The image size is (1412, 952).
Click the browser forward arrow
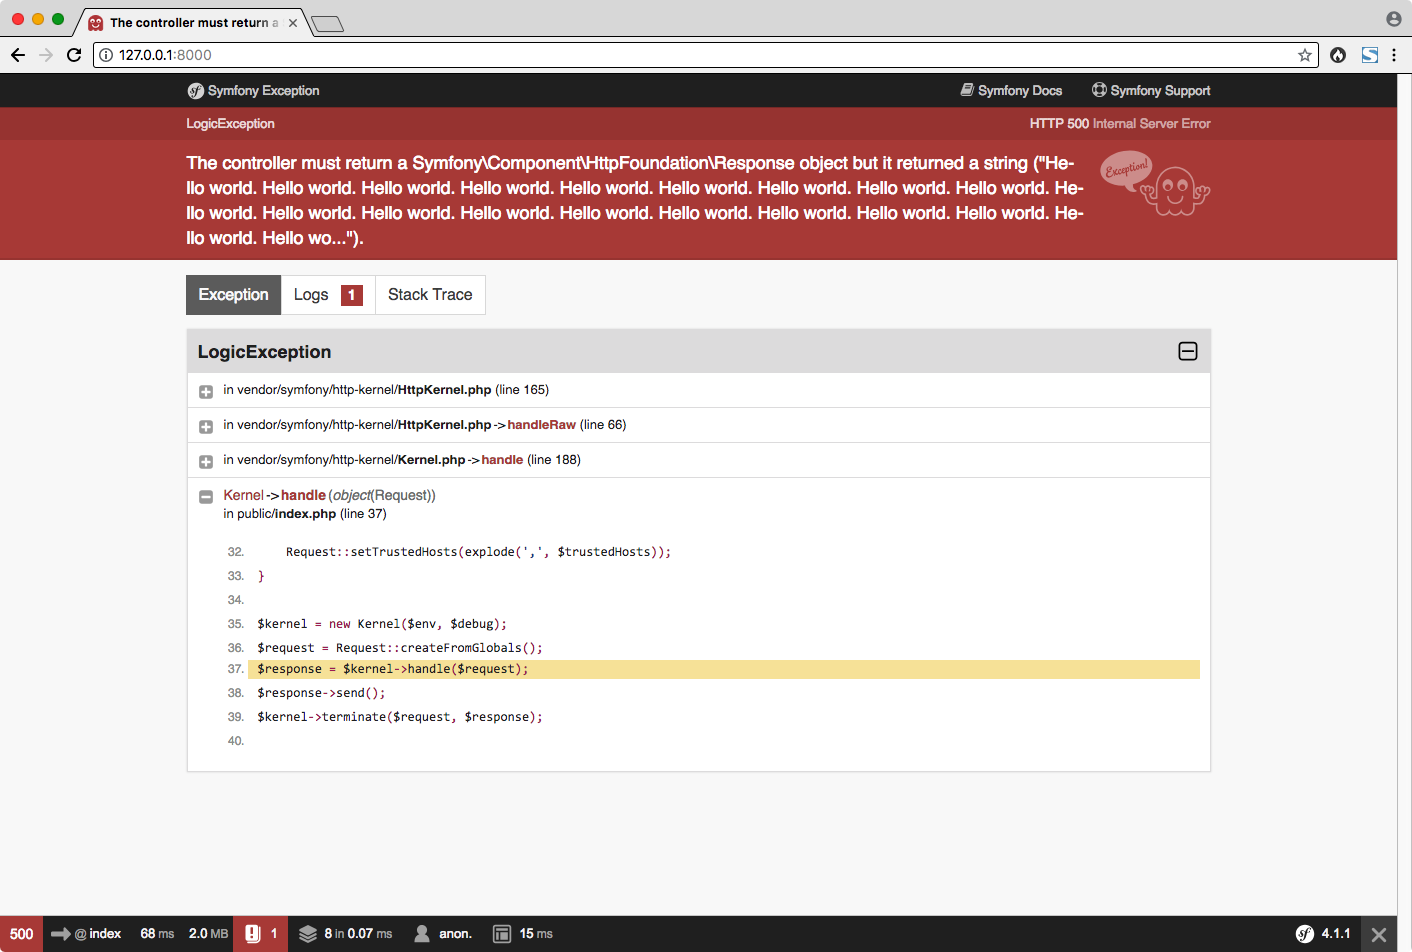[46, 55]
